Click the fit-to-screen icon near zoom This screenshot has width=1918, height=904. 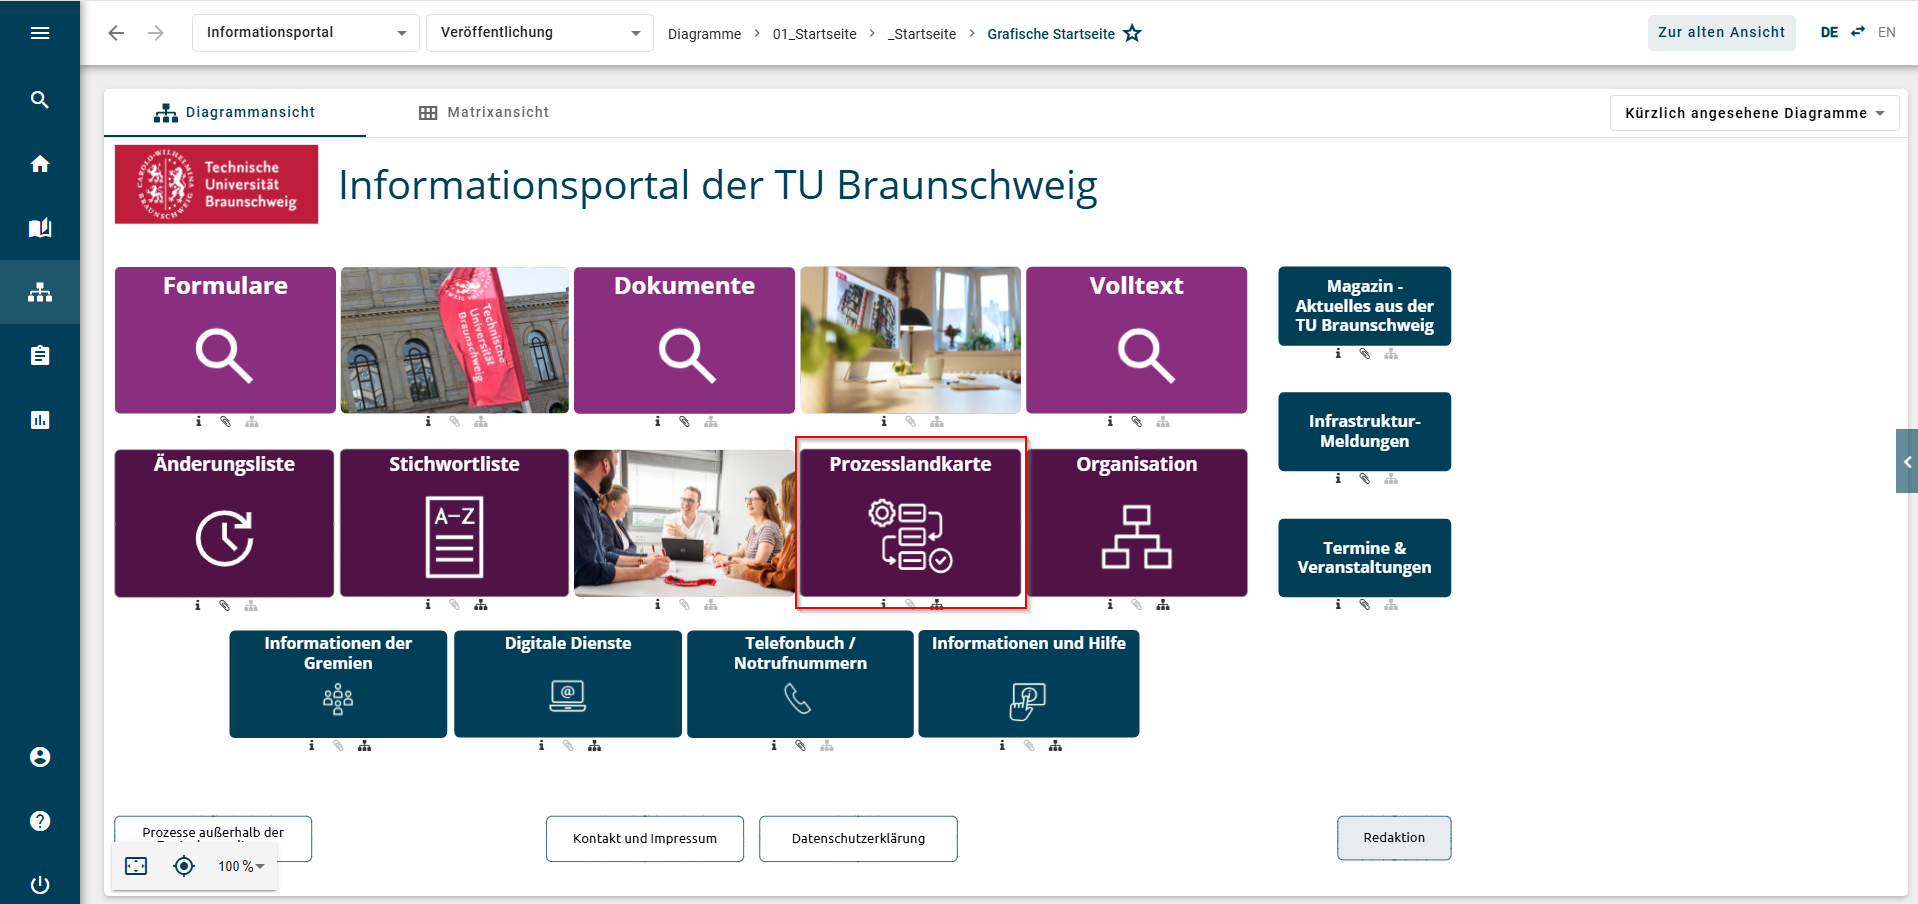point(136,866)
